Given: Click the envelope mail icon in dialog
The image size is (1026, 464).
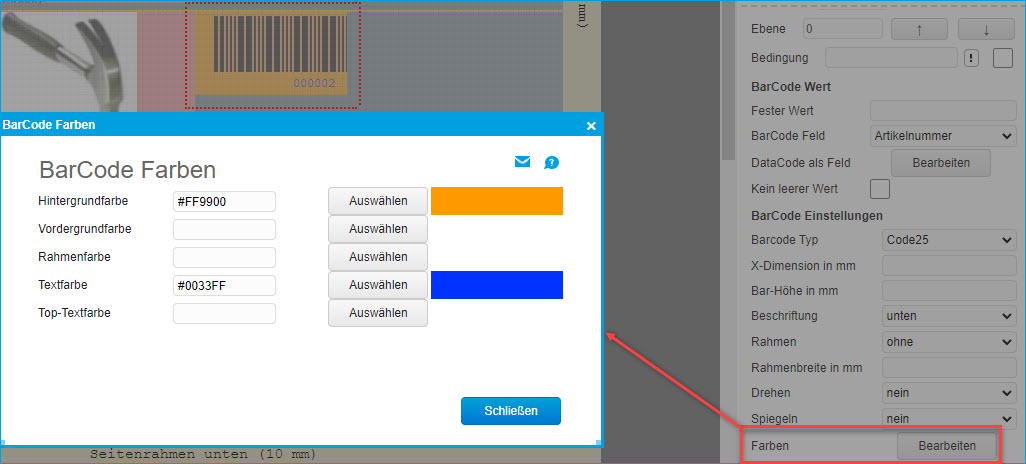Looking at the screenshot, I should point(522,162).
